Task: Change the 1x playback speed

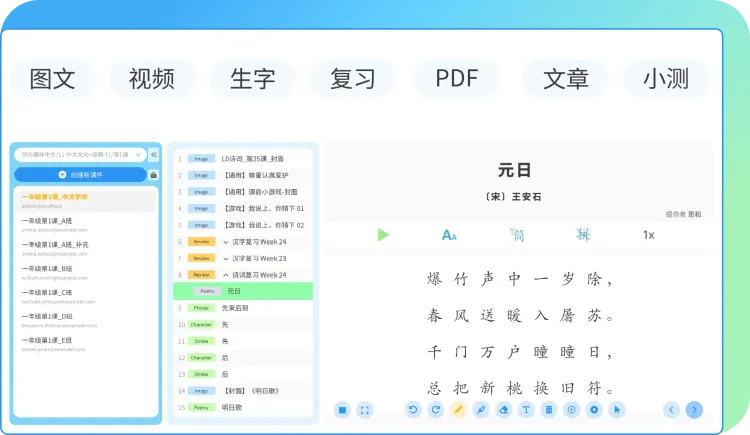Action: coord(648,235)
